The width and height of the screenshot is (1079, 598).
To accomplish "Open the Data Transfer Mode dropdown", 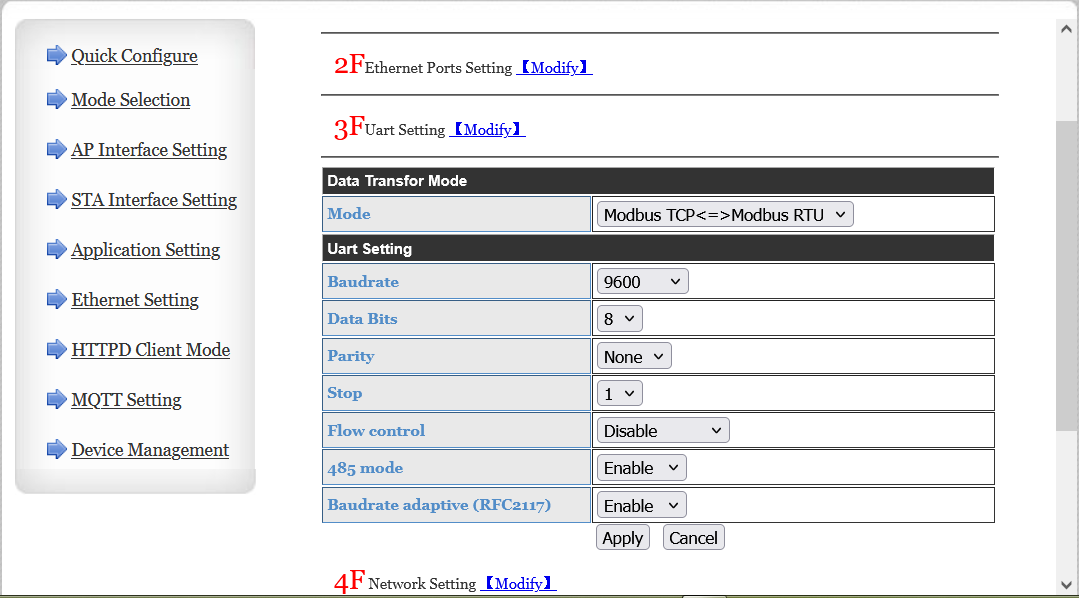I will (725, 214).
